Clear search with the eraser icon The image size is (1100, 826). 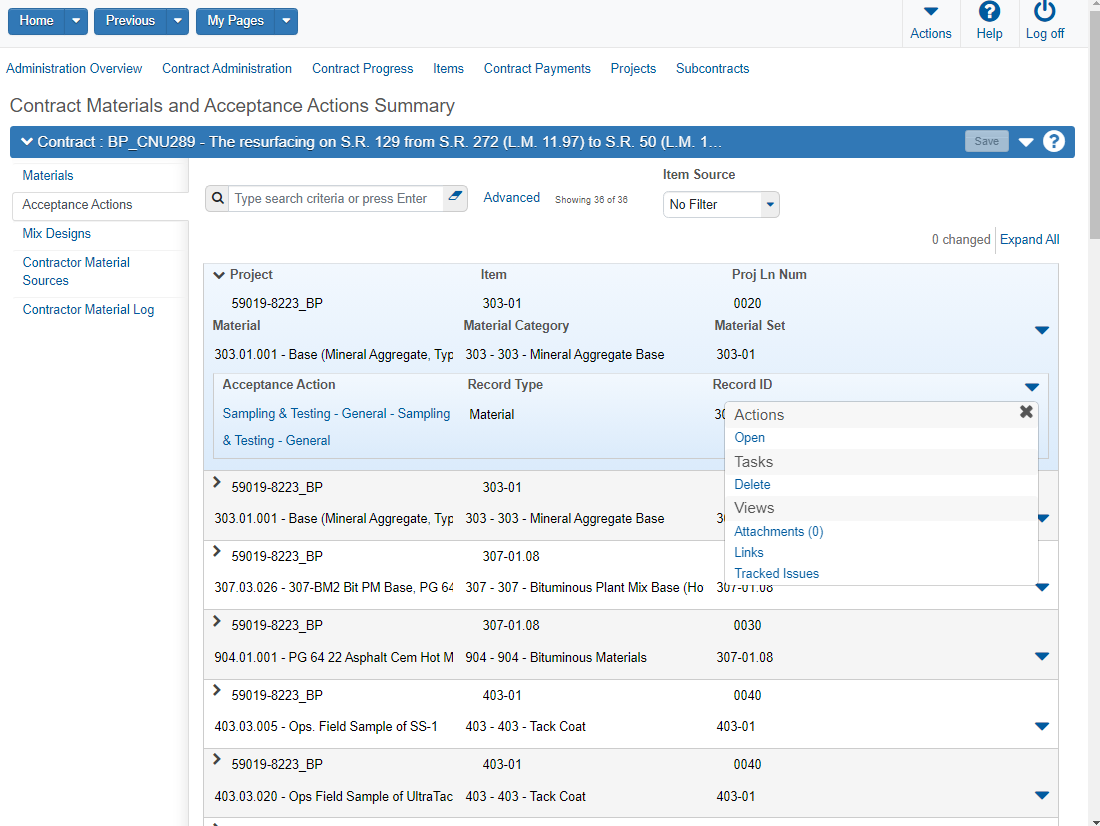coord(455,197)
